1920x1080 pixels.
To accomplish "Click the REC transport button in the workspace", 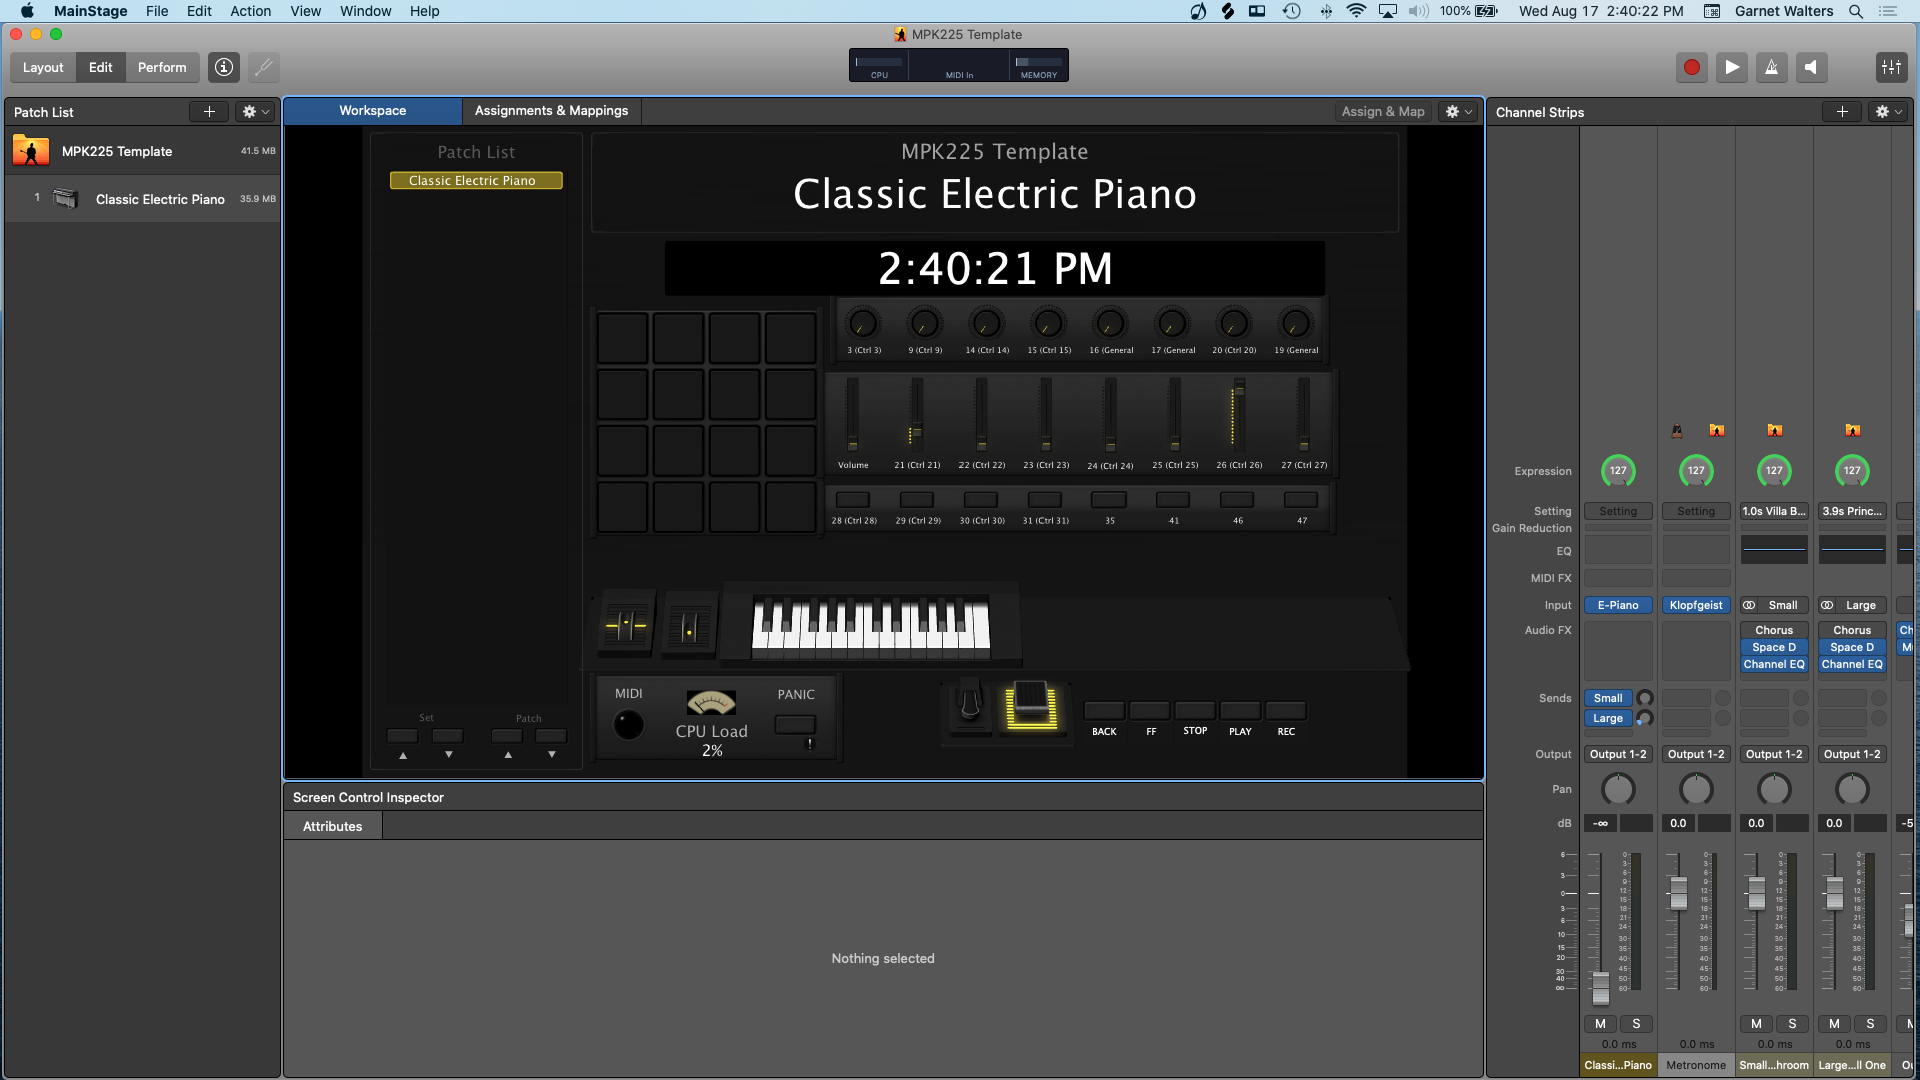I will pyautogui.click(x=1286, y=710).
